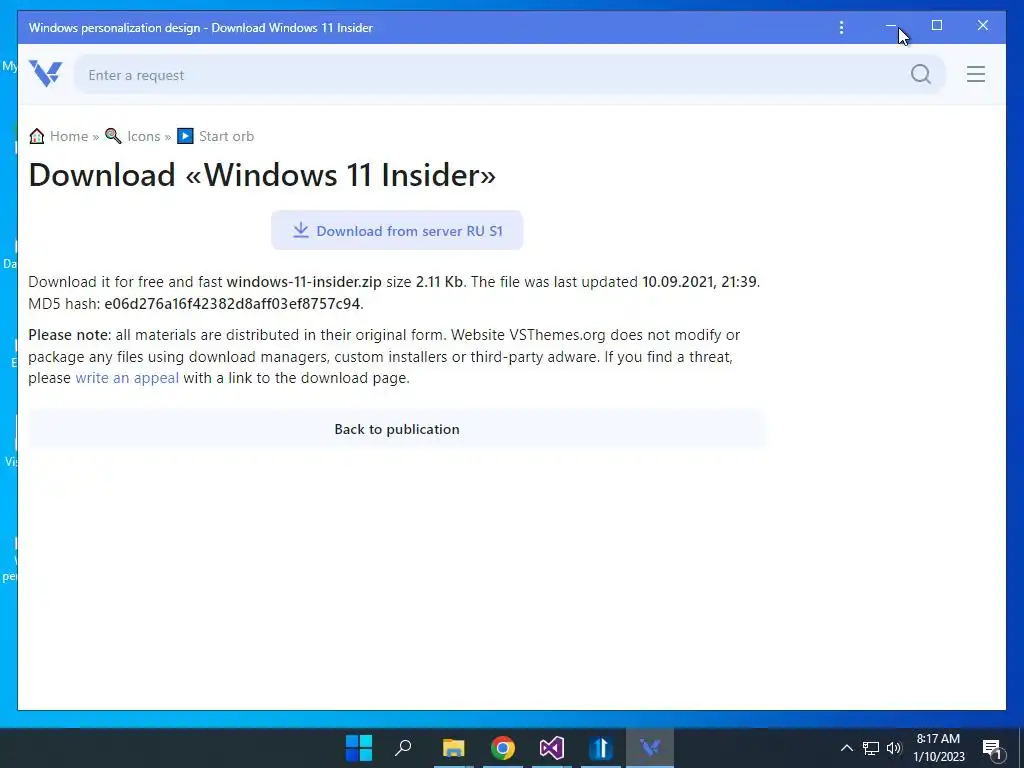Open the blue app icon beside Visual Studio
The height and width of the screenshot is (768, 1024).
tap(600, 748)
